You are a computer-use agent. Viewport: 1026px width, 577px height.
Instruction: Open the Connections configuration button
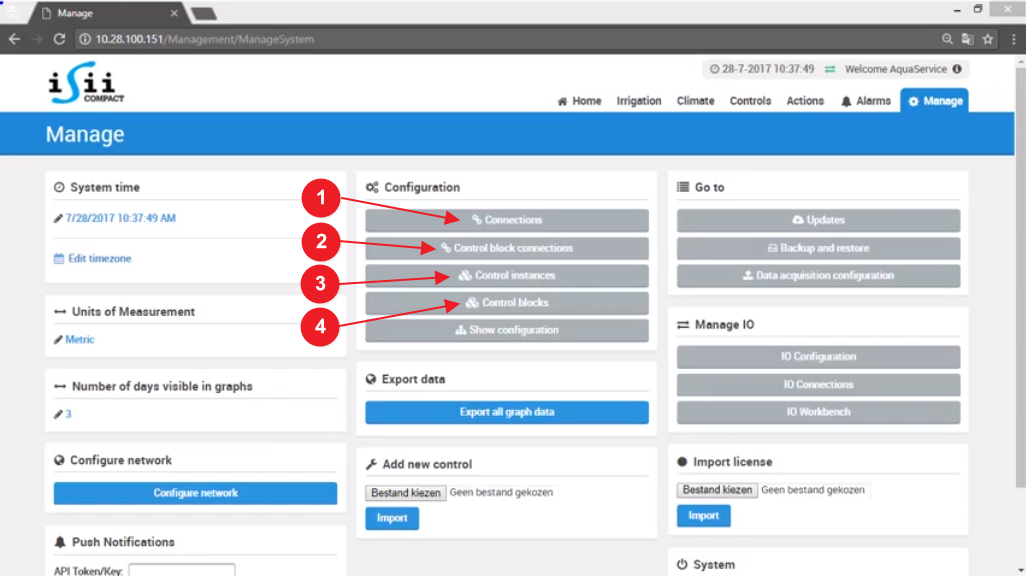(x=507, y=220)
